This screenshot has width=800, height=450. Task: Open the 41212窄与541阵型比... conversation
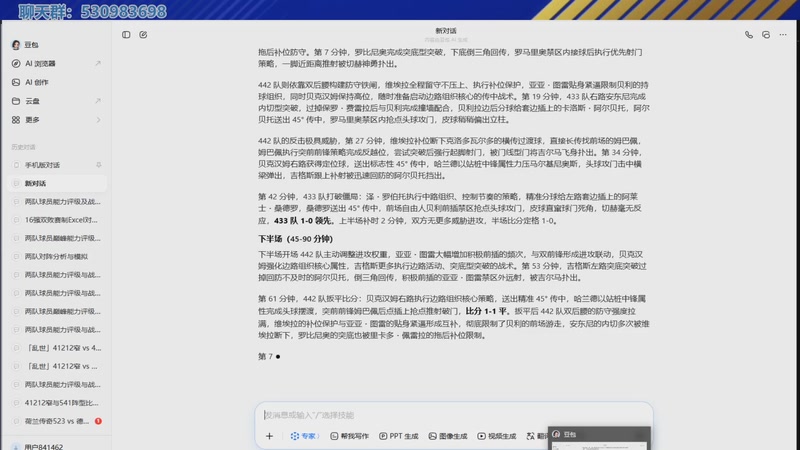pos(58,403)
